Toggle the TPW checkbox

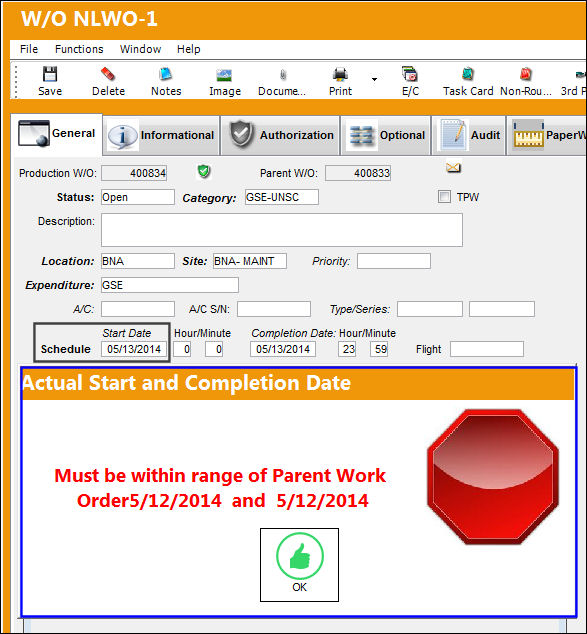[x=444, y=197]
